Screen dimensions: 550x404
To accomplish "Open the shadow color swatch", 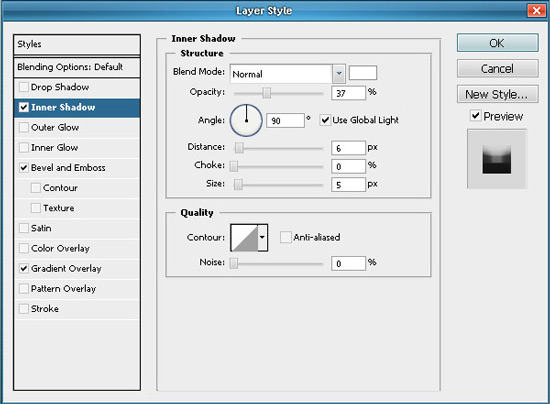I will (363, 73).
